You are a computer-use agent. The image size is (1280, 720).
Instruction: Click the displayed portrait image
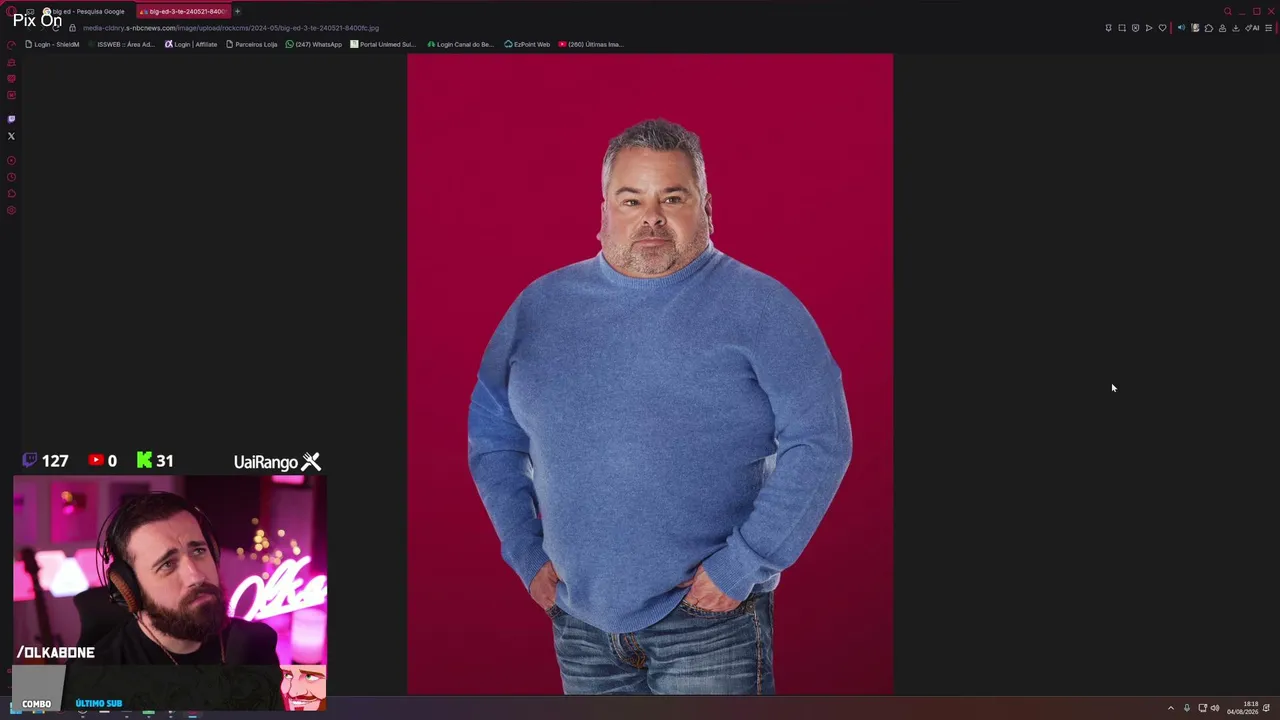click(650, 374)
